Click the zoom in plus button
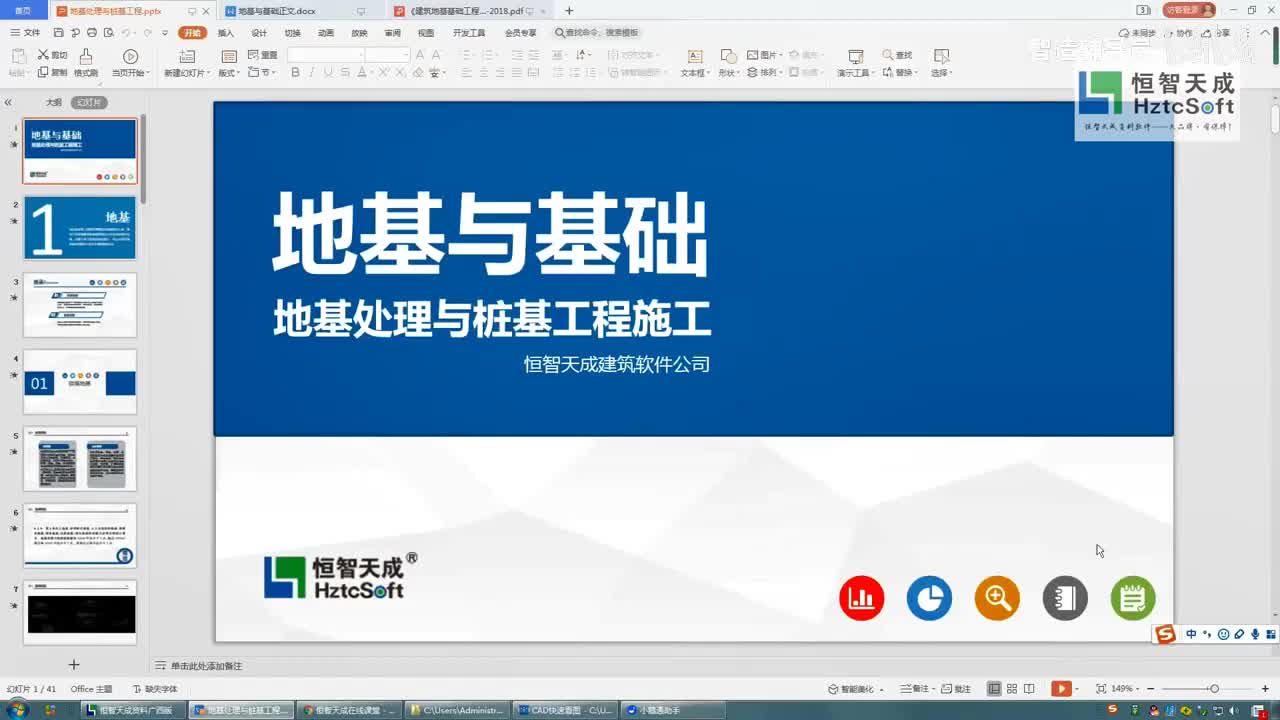This screenshot has height=720, width=1280. click(x=1266, y=689)
